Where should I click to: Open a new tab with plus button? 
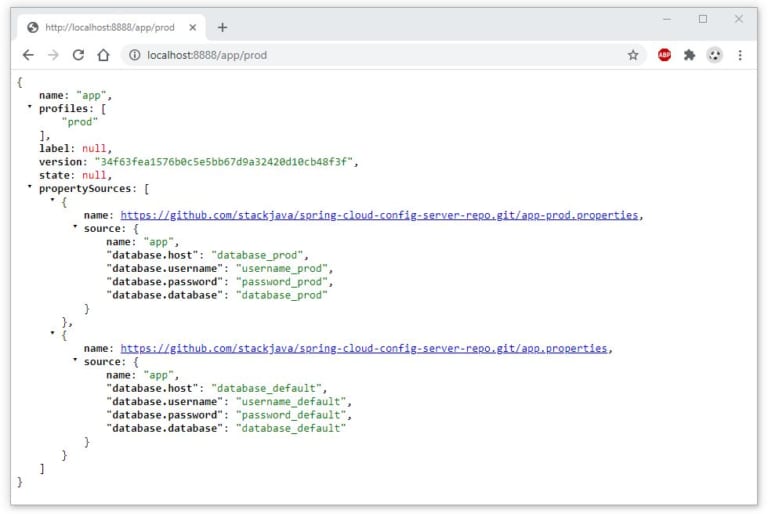coord(222,27)
